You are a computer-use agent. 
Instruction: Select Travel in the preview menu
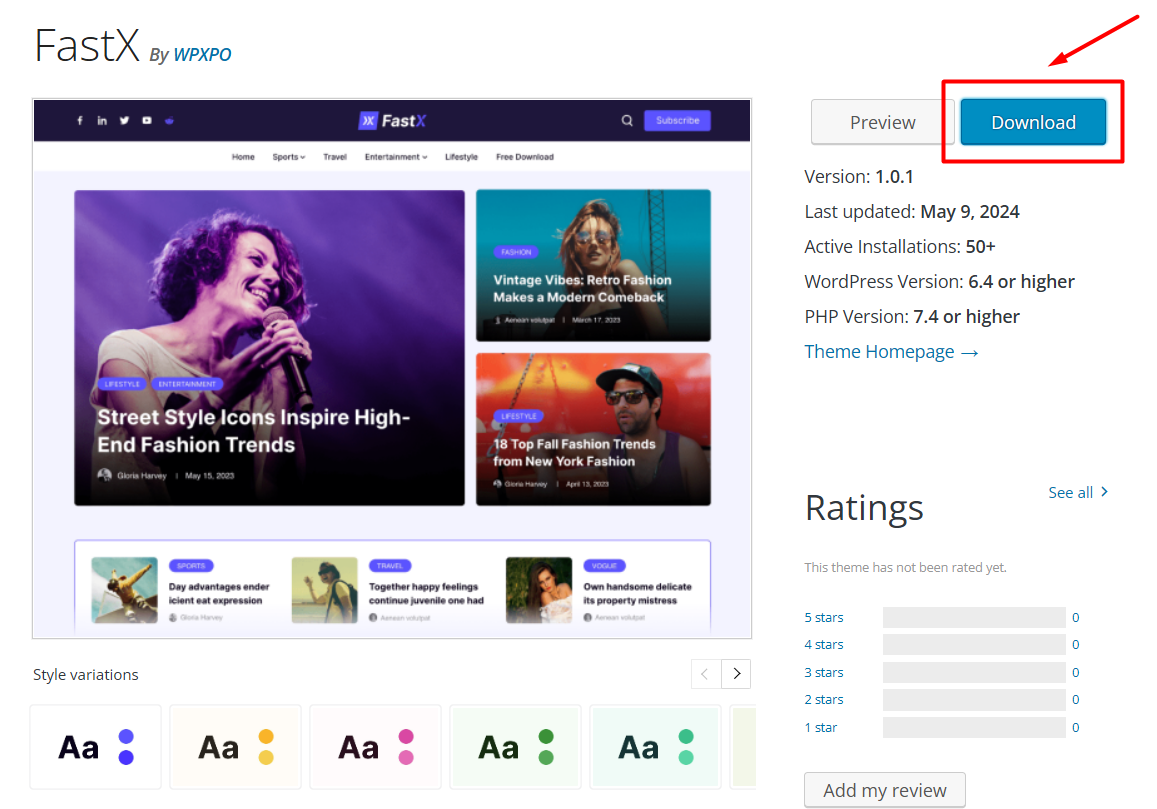335,156
